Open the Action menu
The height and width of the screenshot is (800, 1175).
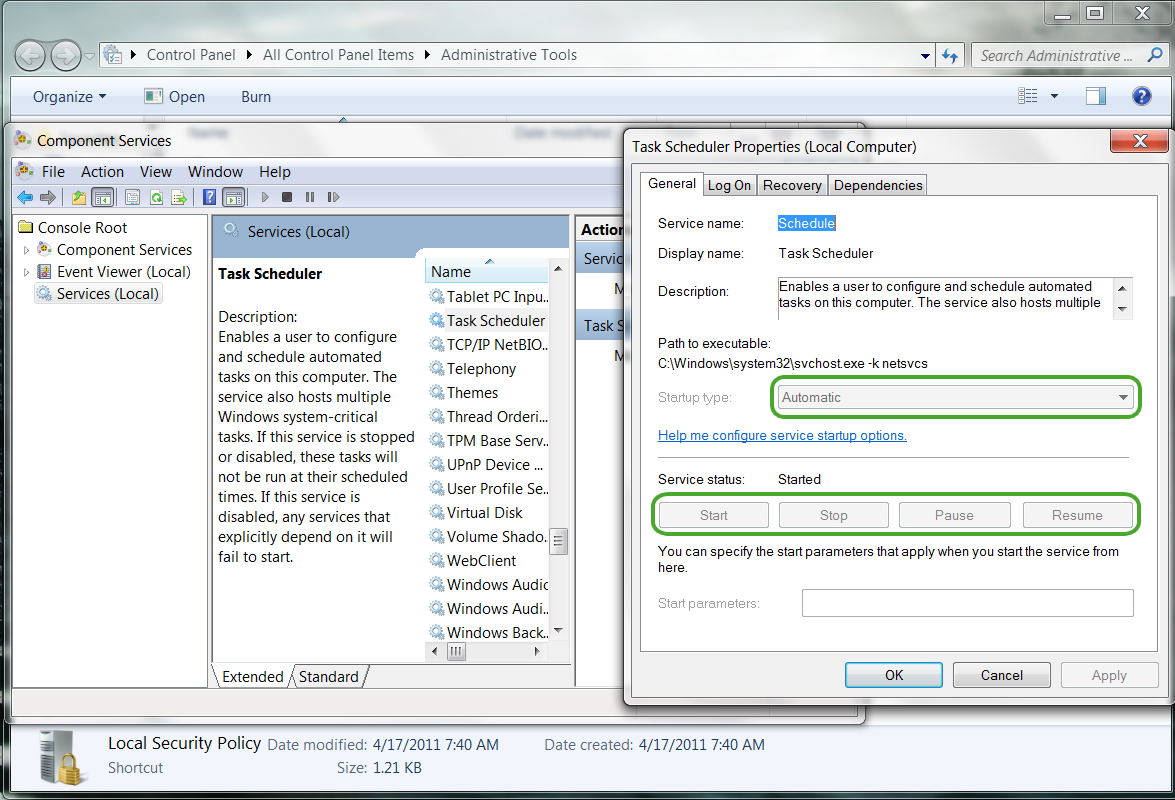pyautogui.click(x=103, y=172)
